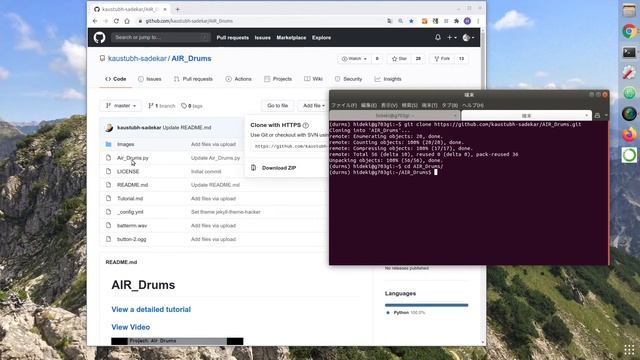Open Marketplace in GitHub header

pos(291,38)
